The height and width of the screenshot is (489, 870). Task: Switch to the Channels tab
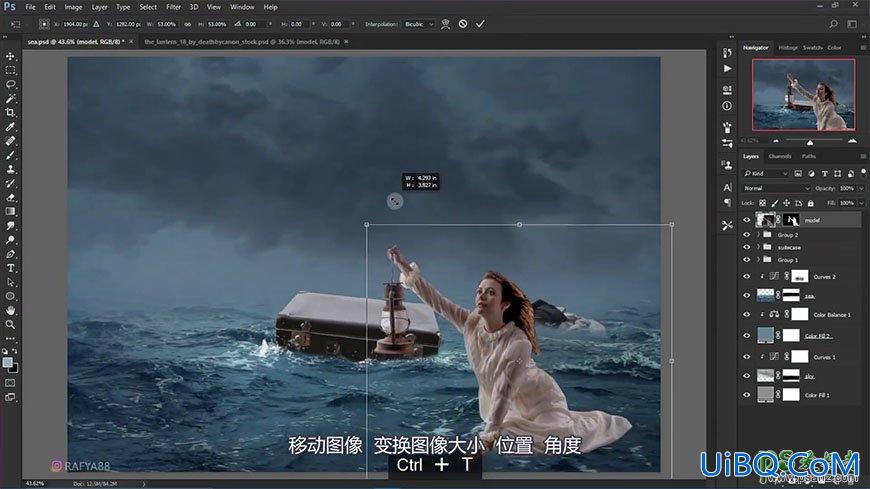click(780, 157)
